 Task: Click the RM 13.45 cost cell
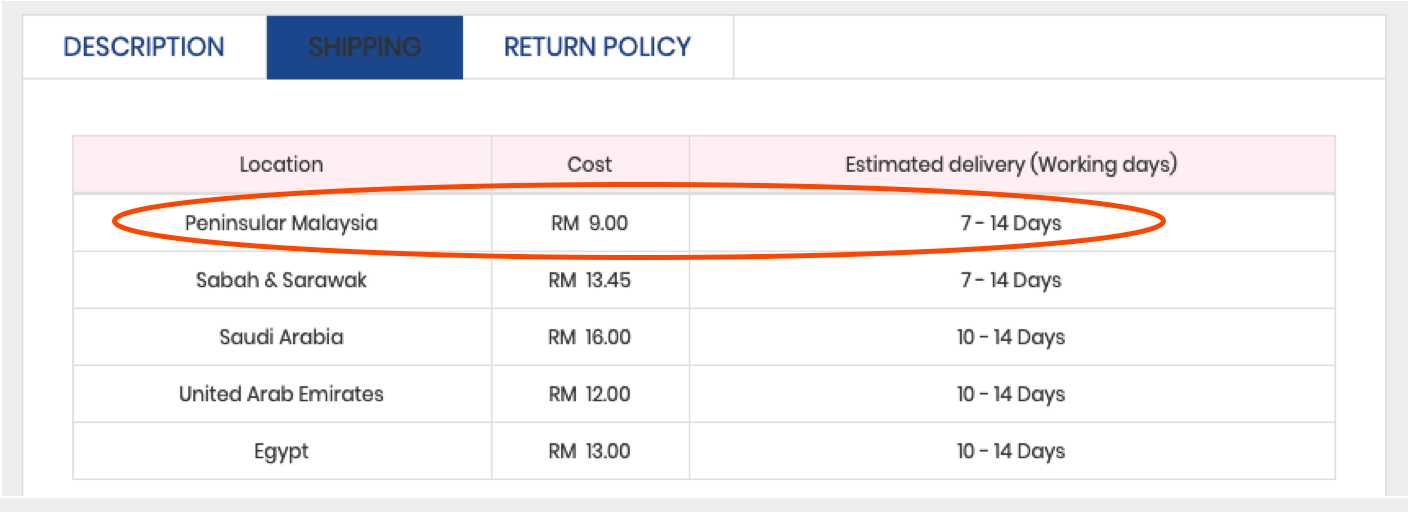coord(590,280)
